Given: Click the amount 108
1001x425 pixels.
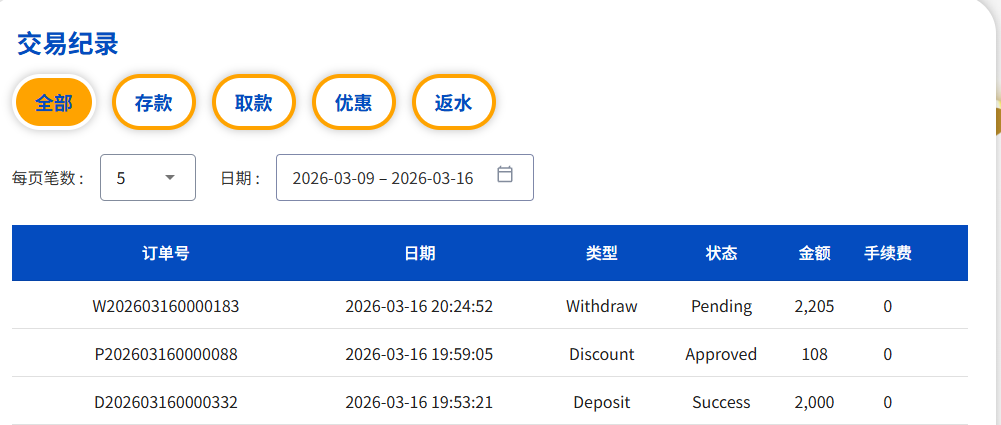Looking at the screenshot, I should (x=815, y=354).
